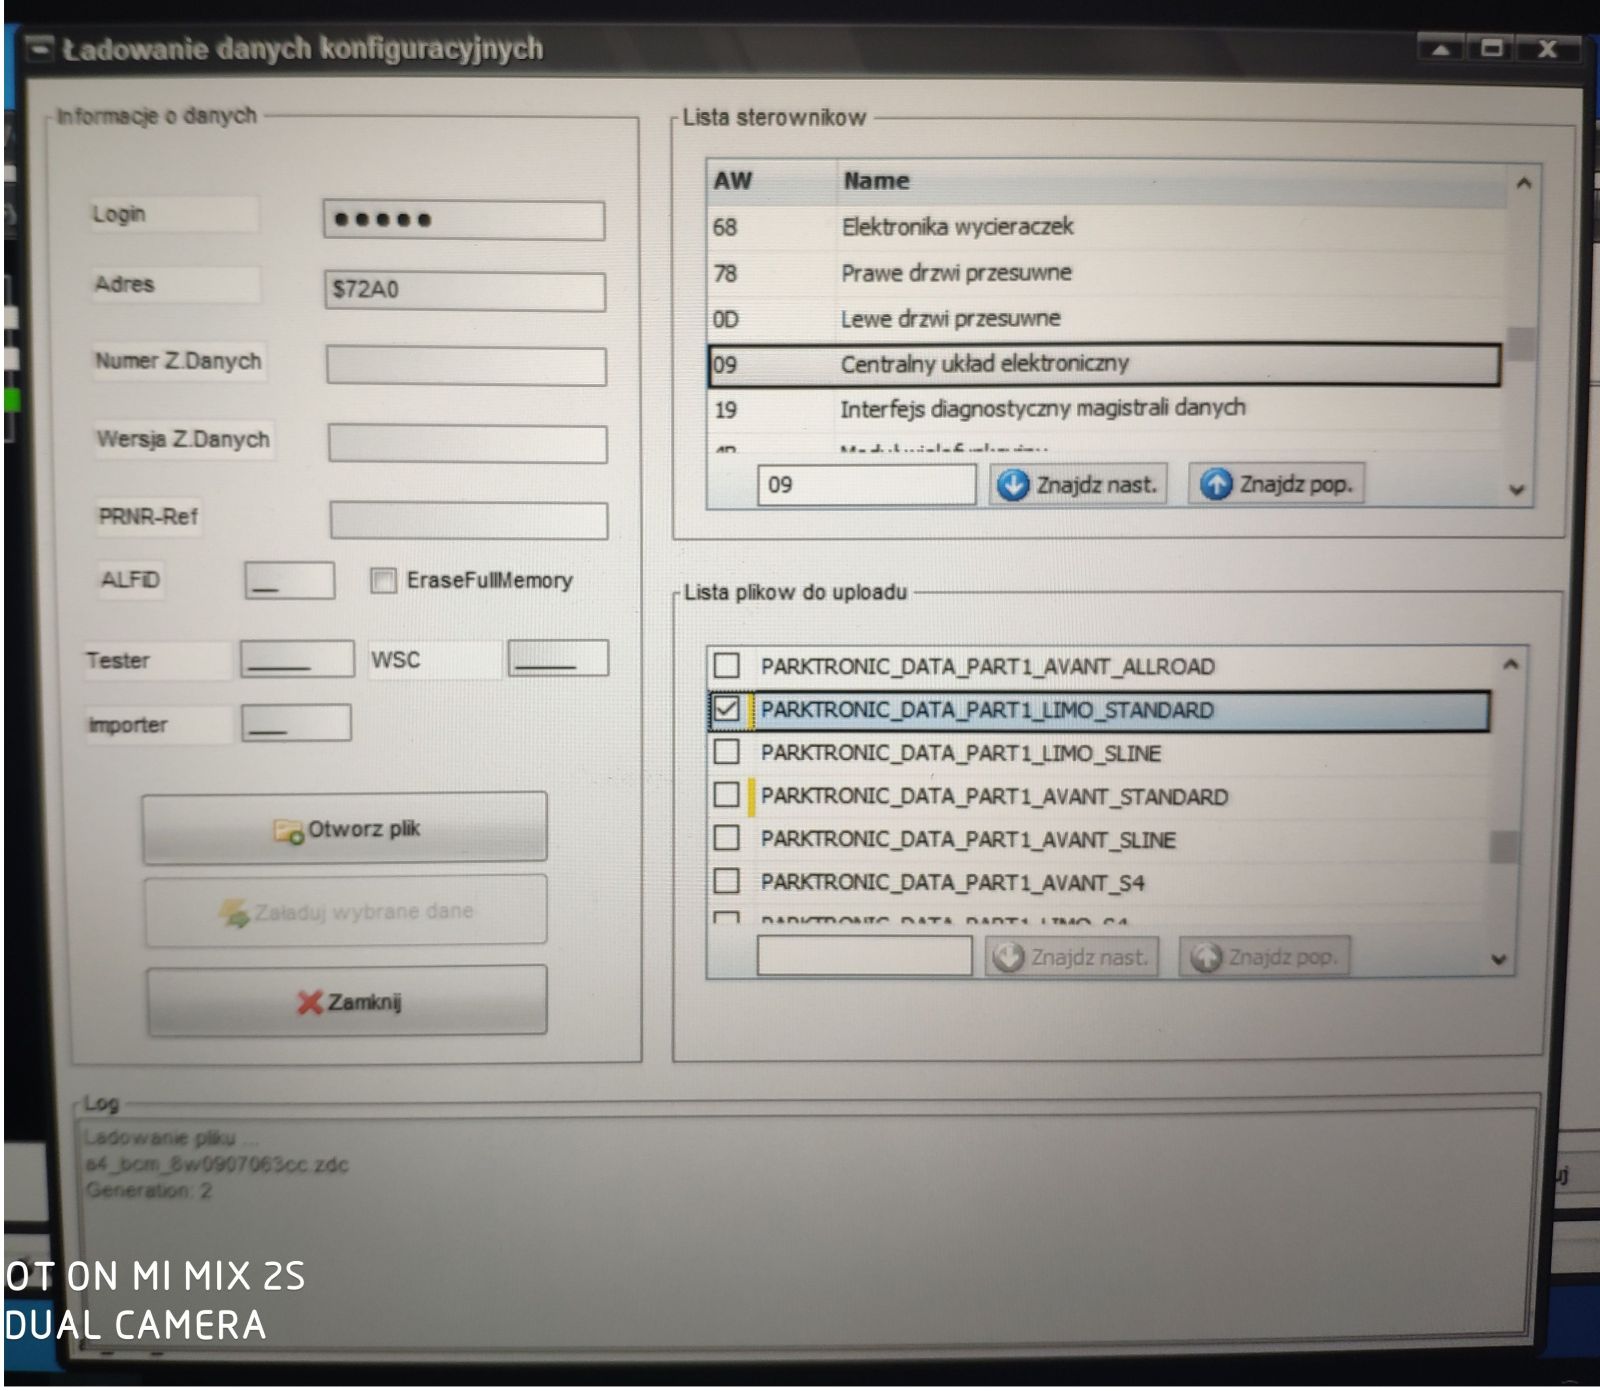Click Znajdz nast. in controller list

tap(1078, 485)
